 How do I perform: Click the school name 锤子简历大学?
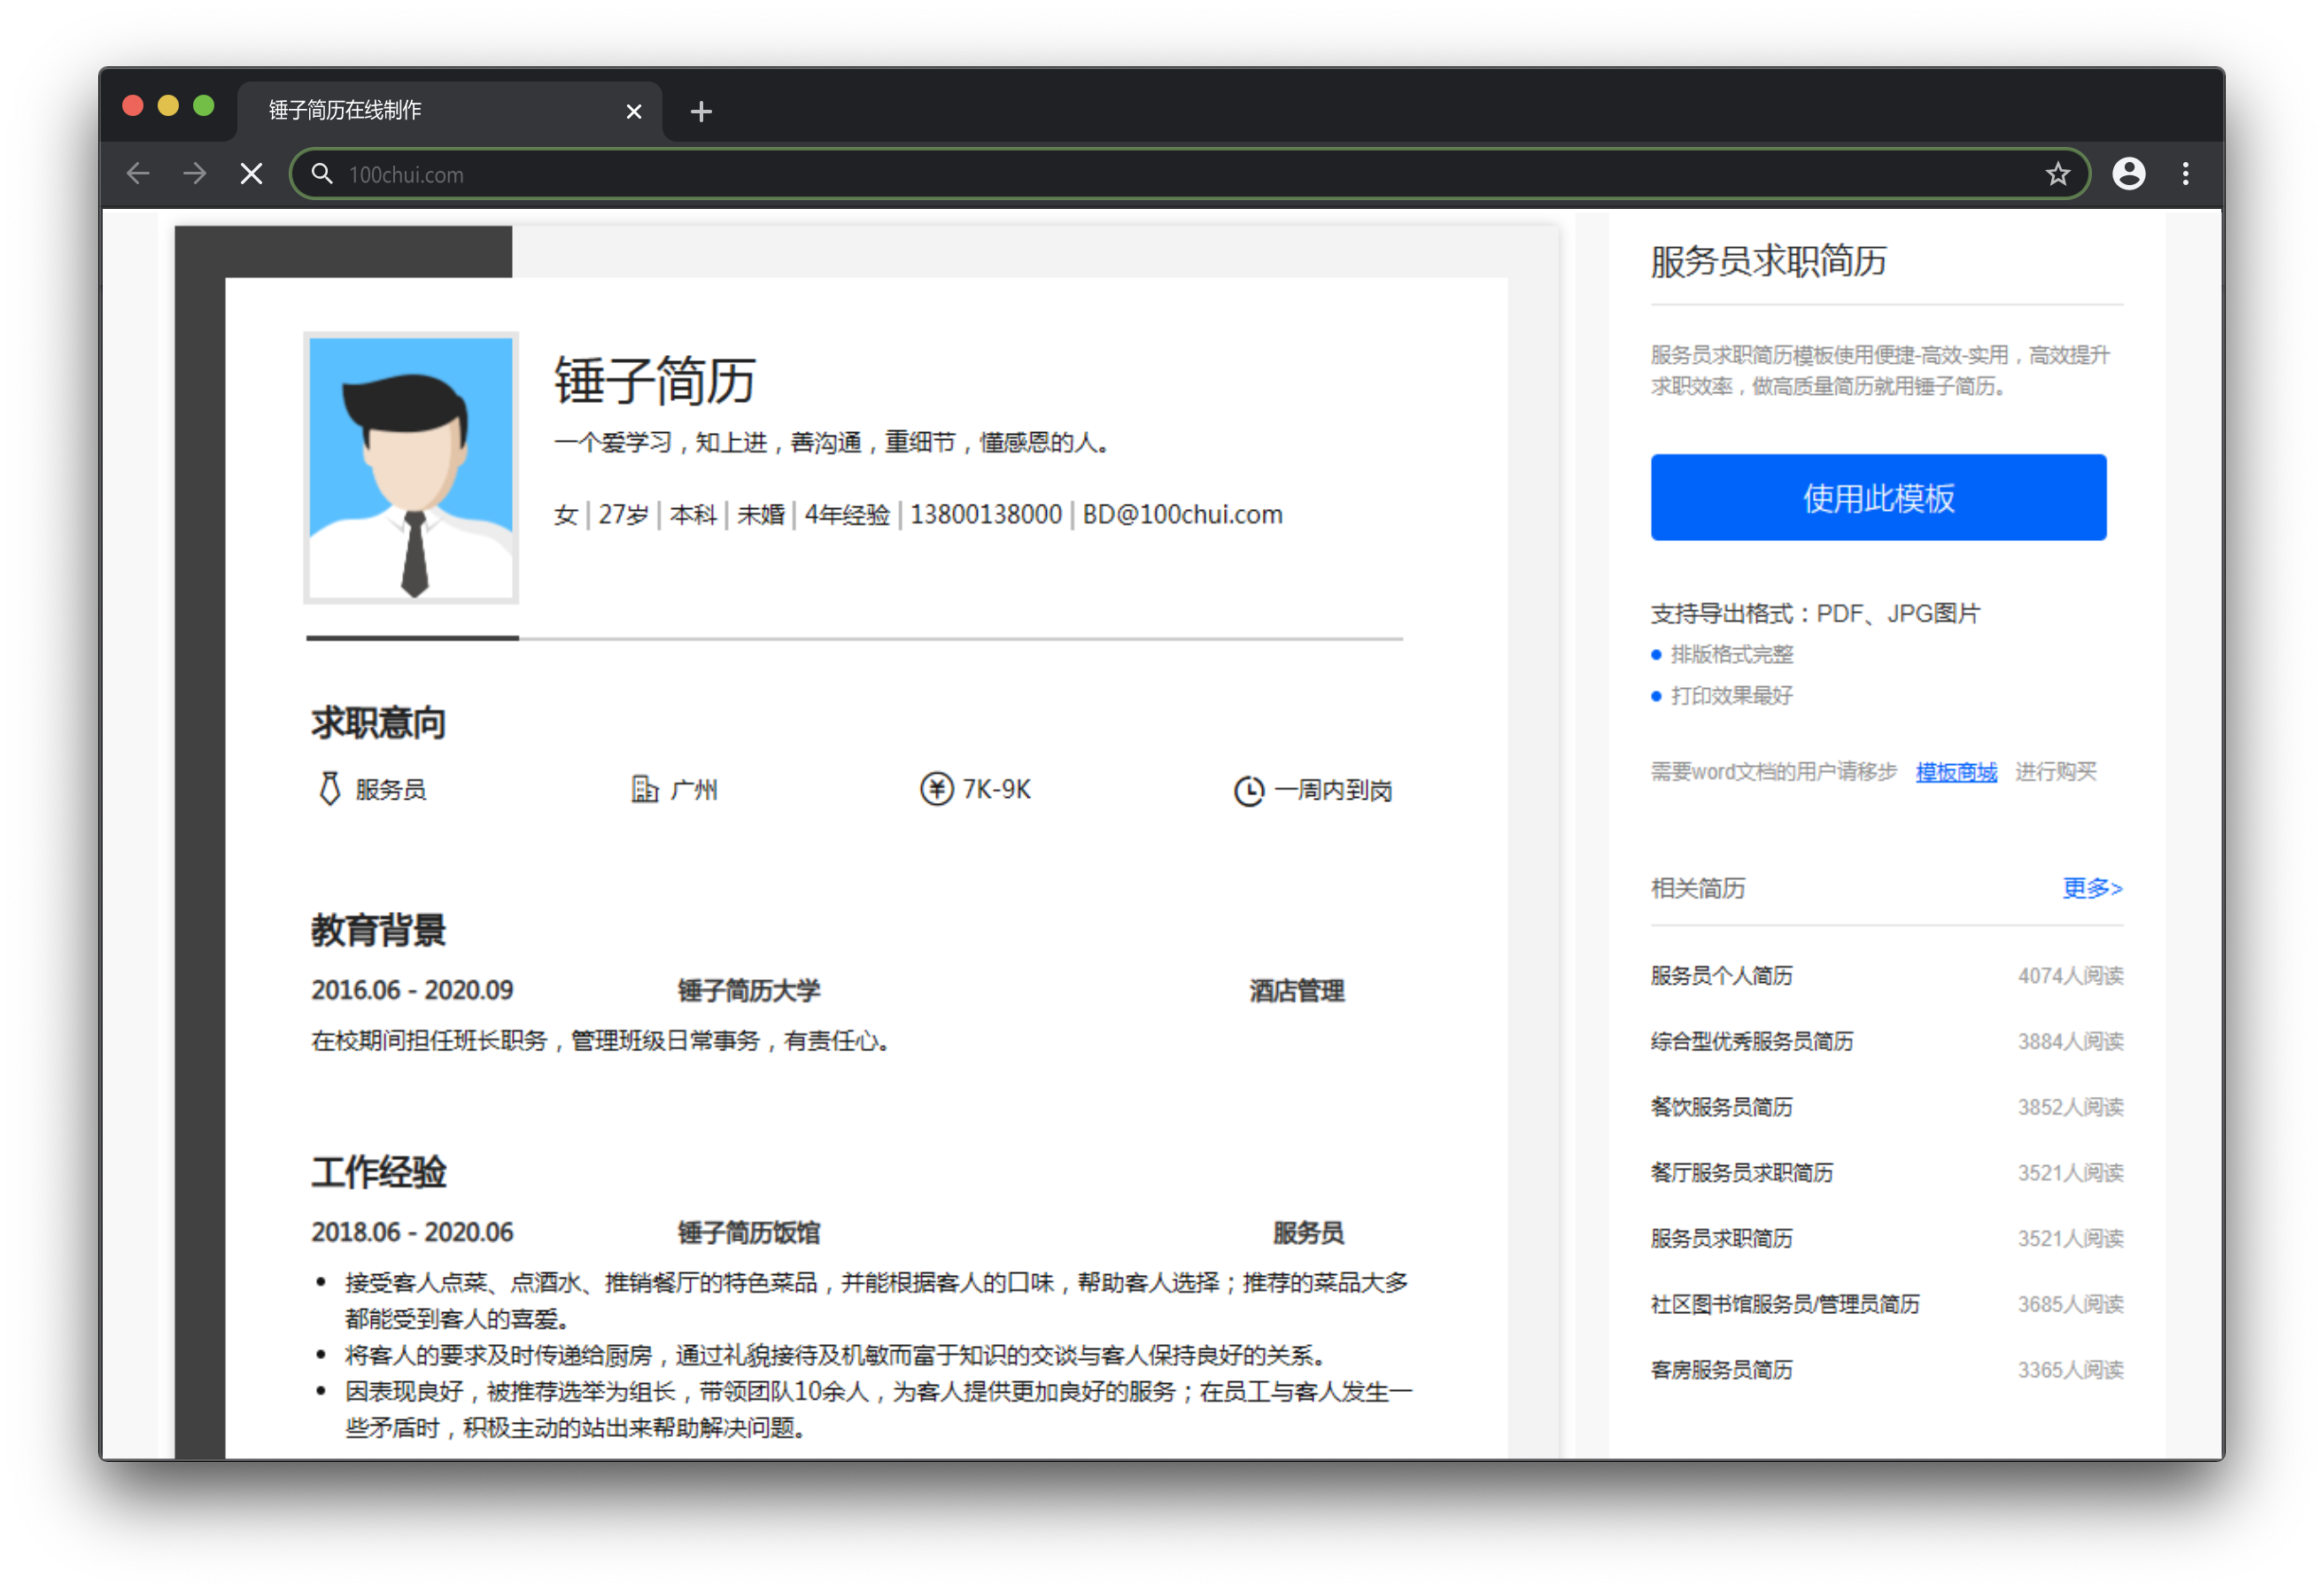point(748,990)
